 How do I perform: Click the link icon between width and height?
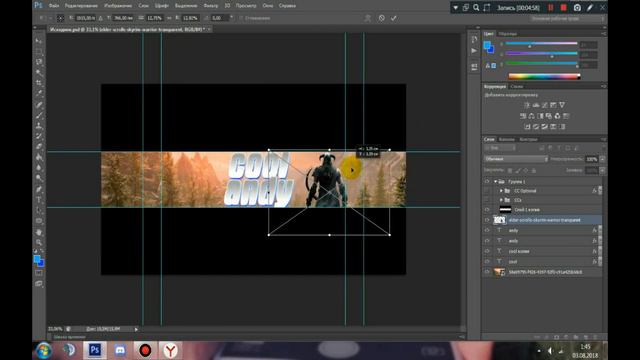pos(169,18)
